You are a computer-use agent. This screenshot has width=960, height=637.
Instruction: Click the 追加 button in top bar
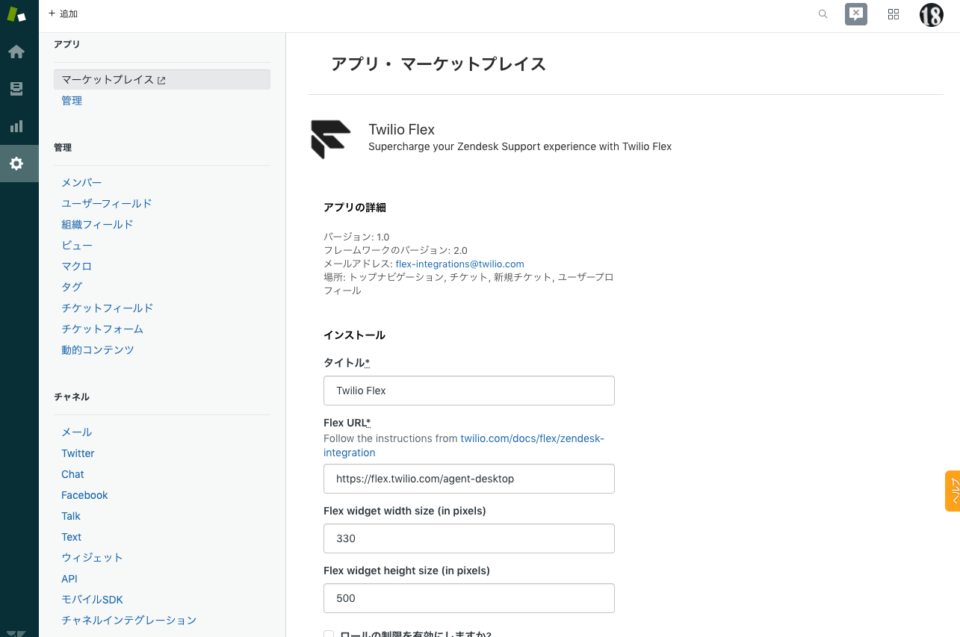pyautogui.click(x=62, y=13)
